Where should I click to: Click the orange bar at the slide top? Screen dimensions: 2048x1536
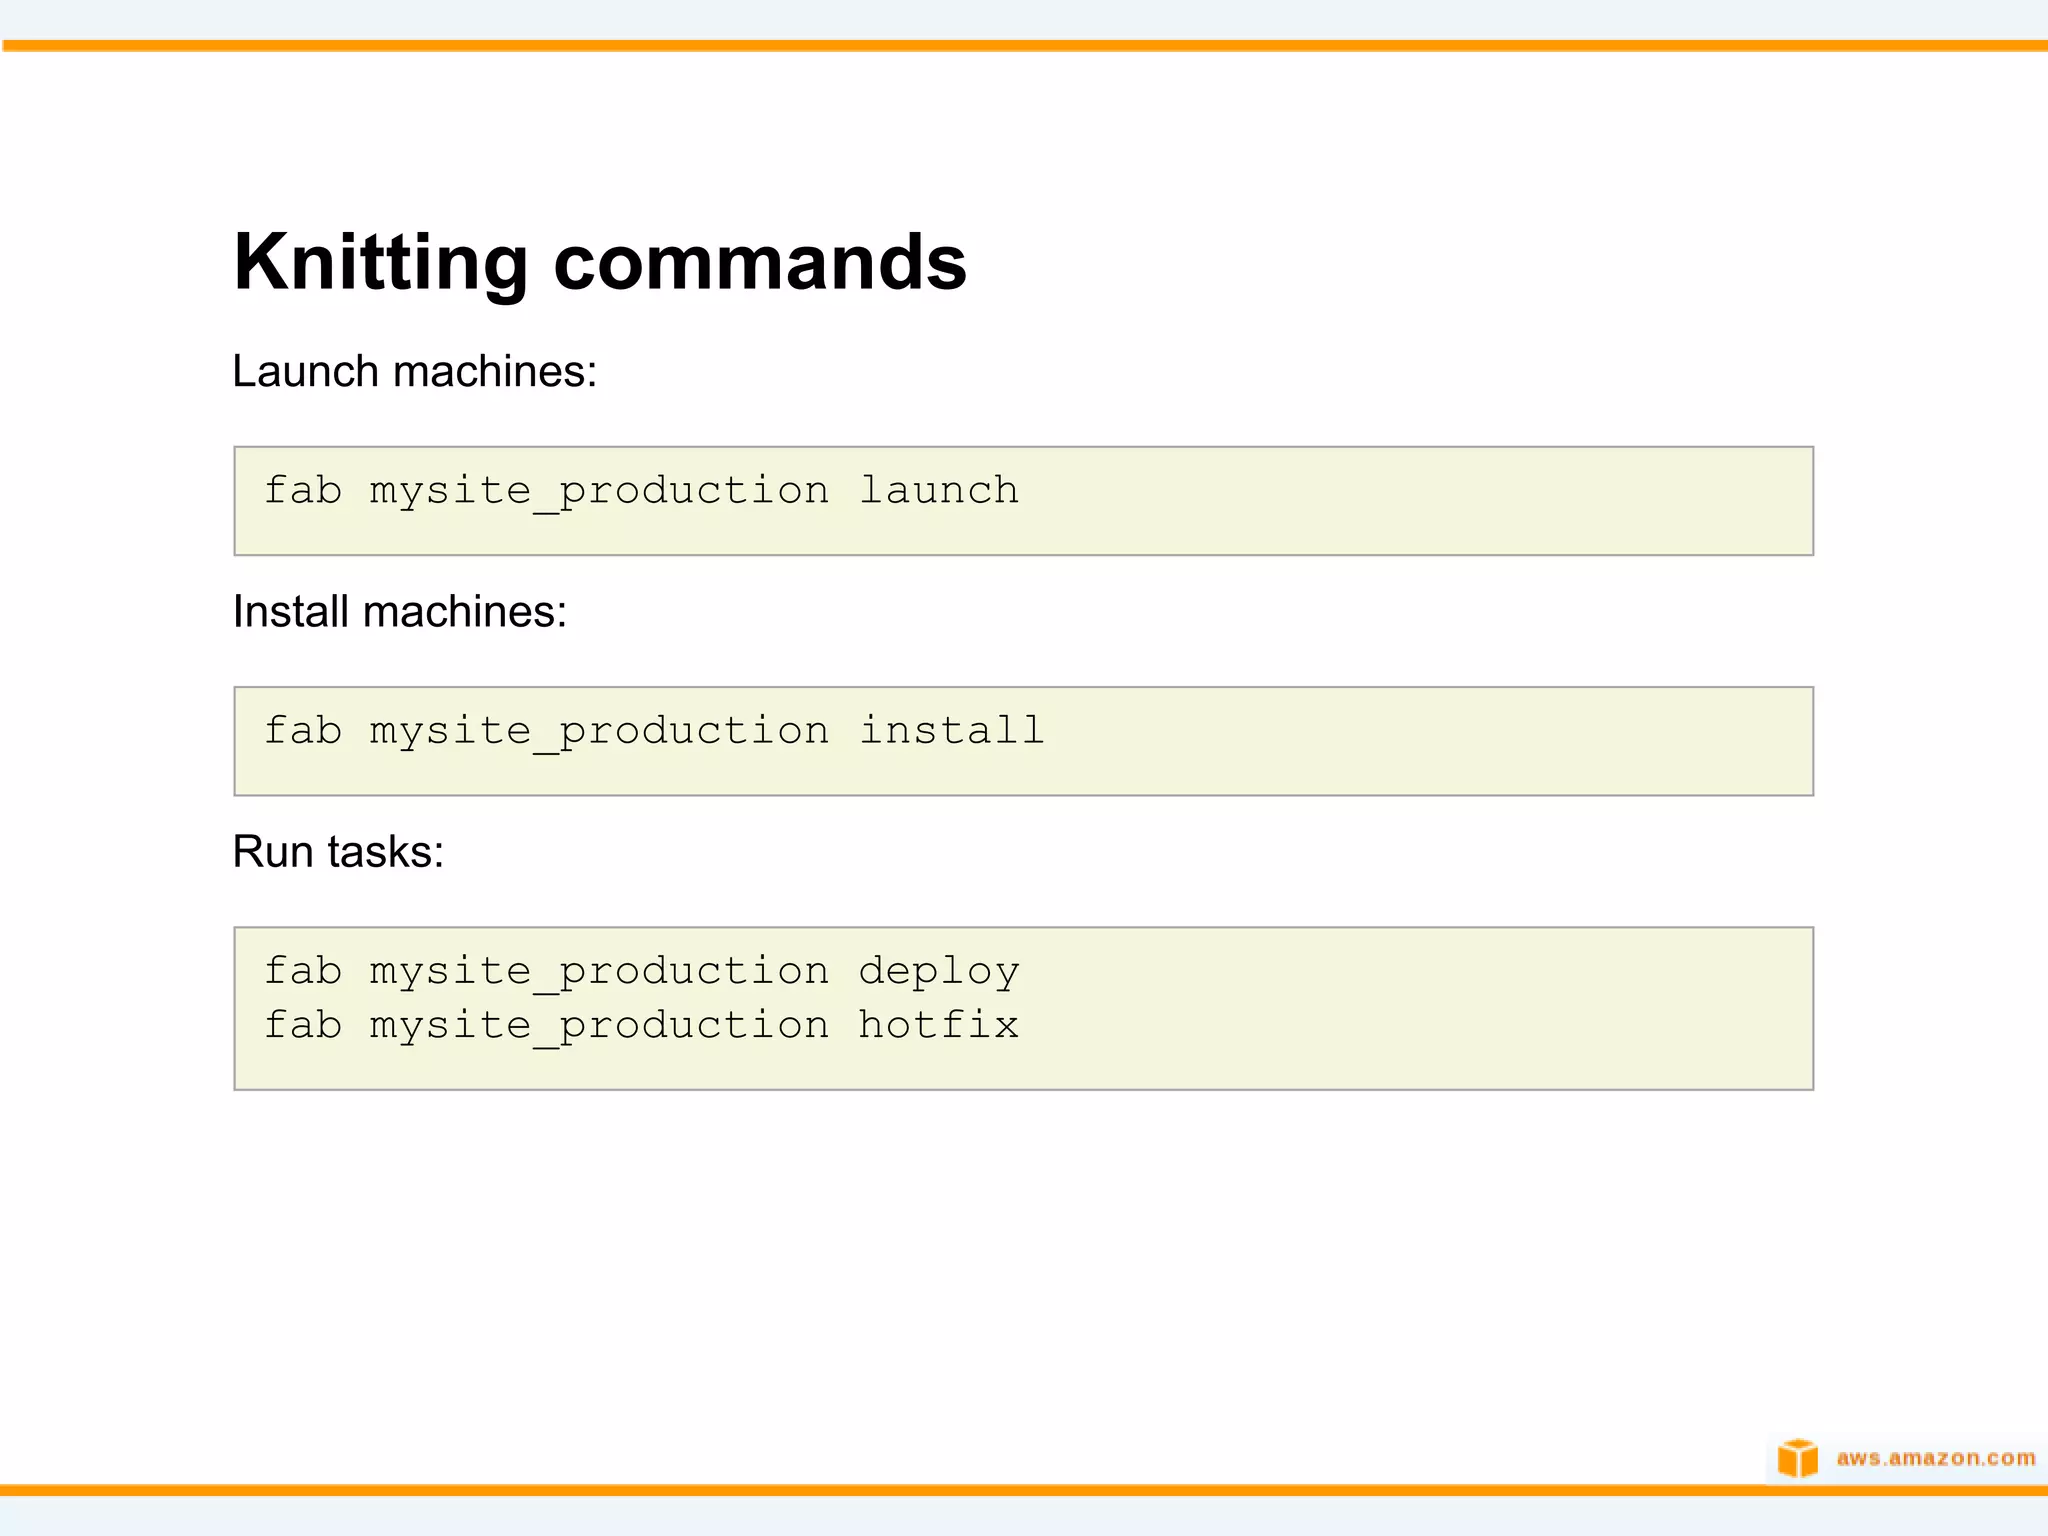[x=1024, y=45]
